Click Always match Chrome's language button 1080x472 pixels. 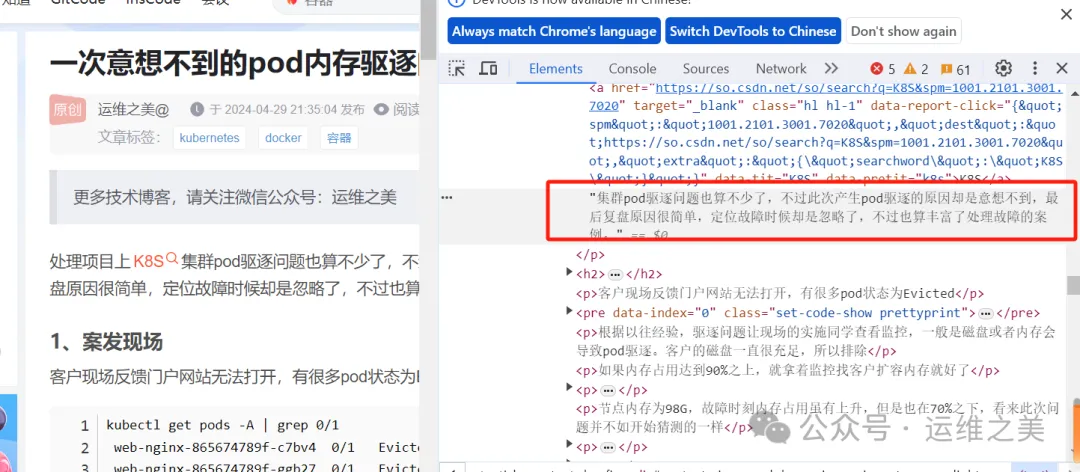coord(554,31)
